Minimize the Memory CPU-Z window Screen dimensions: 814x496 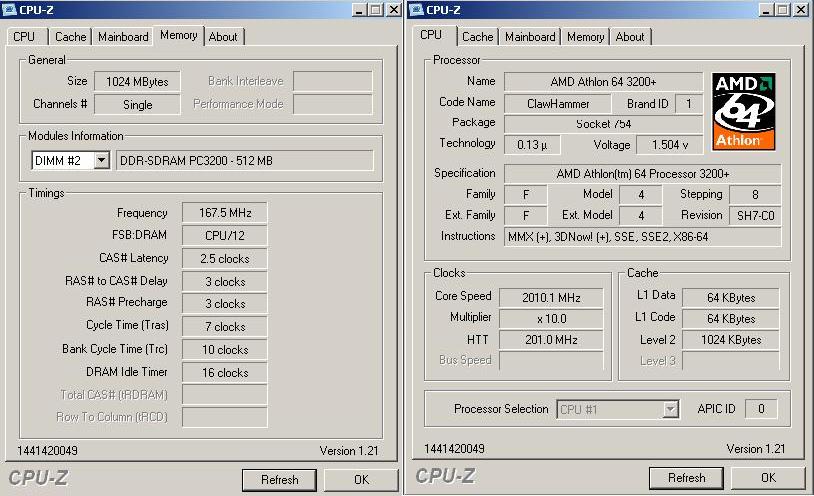359,10
